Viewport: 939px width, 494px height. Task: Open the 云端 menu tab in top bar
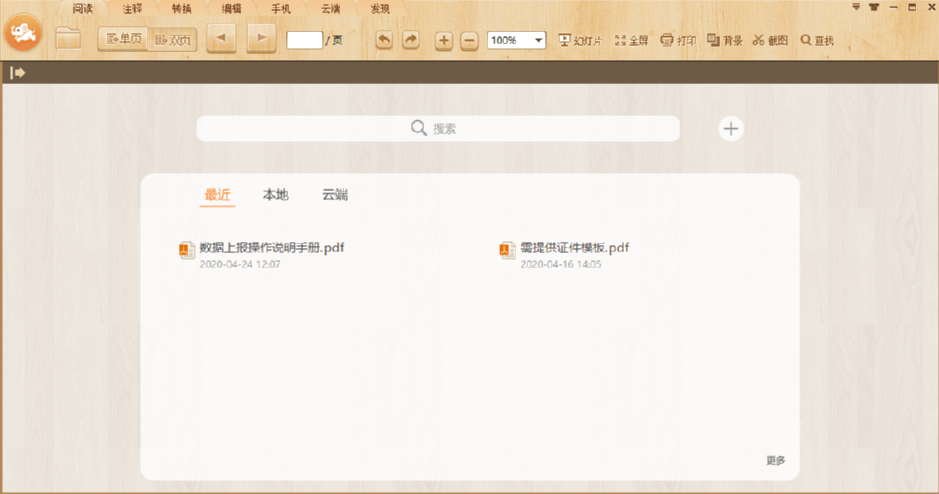tap(331, 8)
